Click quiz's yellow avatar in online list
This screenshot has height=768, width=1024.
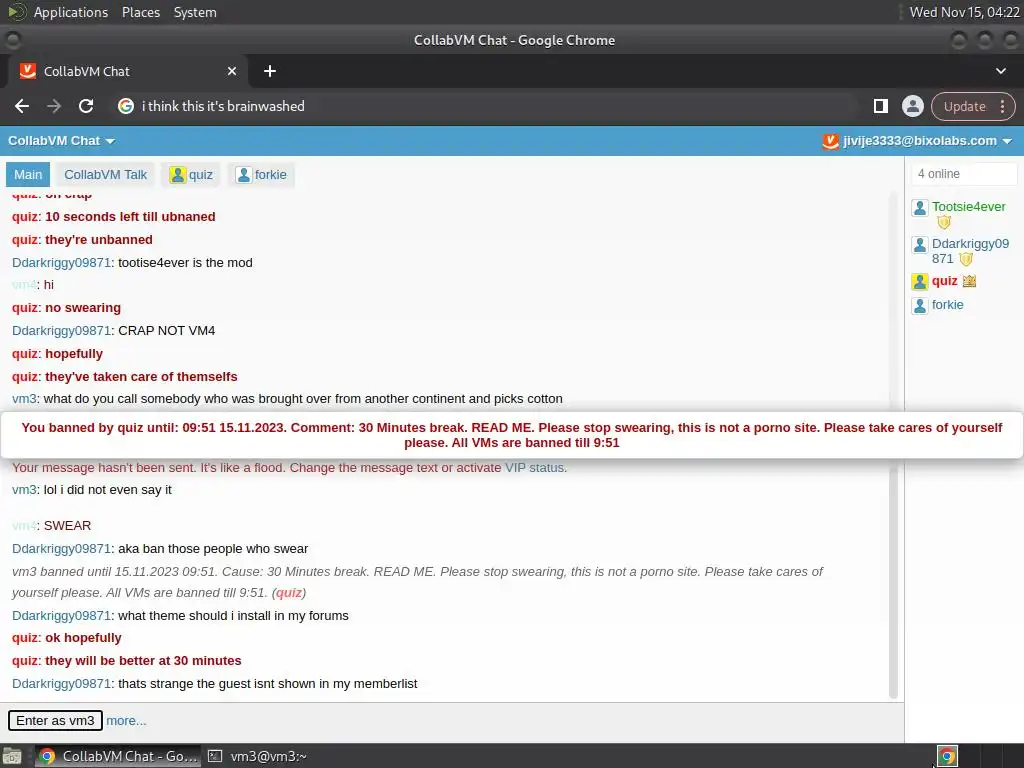pos(920,282)
